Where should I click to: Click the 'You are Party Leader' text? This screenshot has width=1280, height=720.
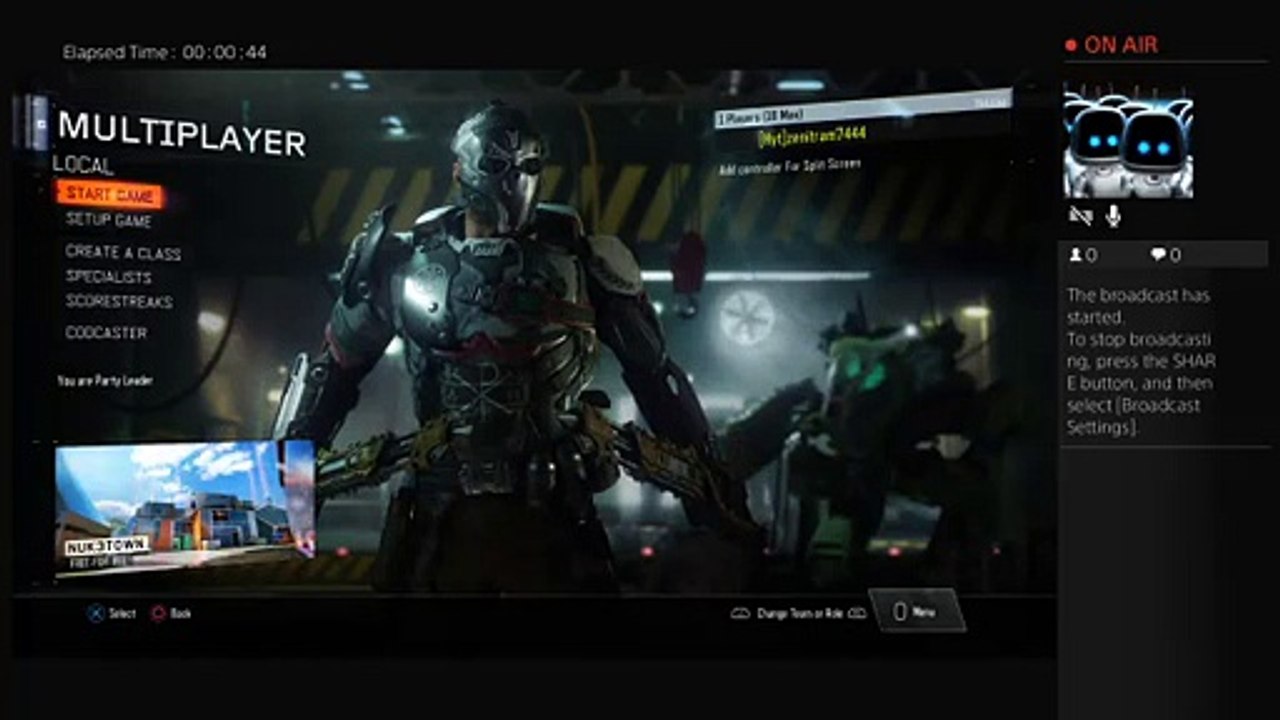pos(105,381)
